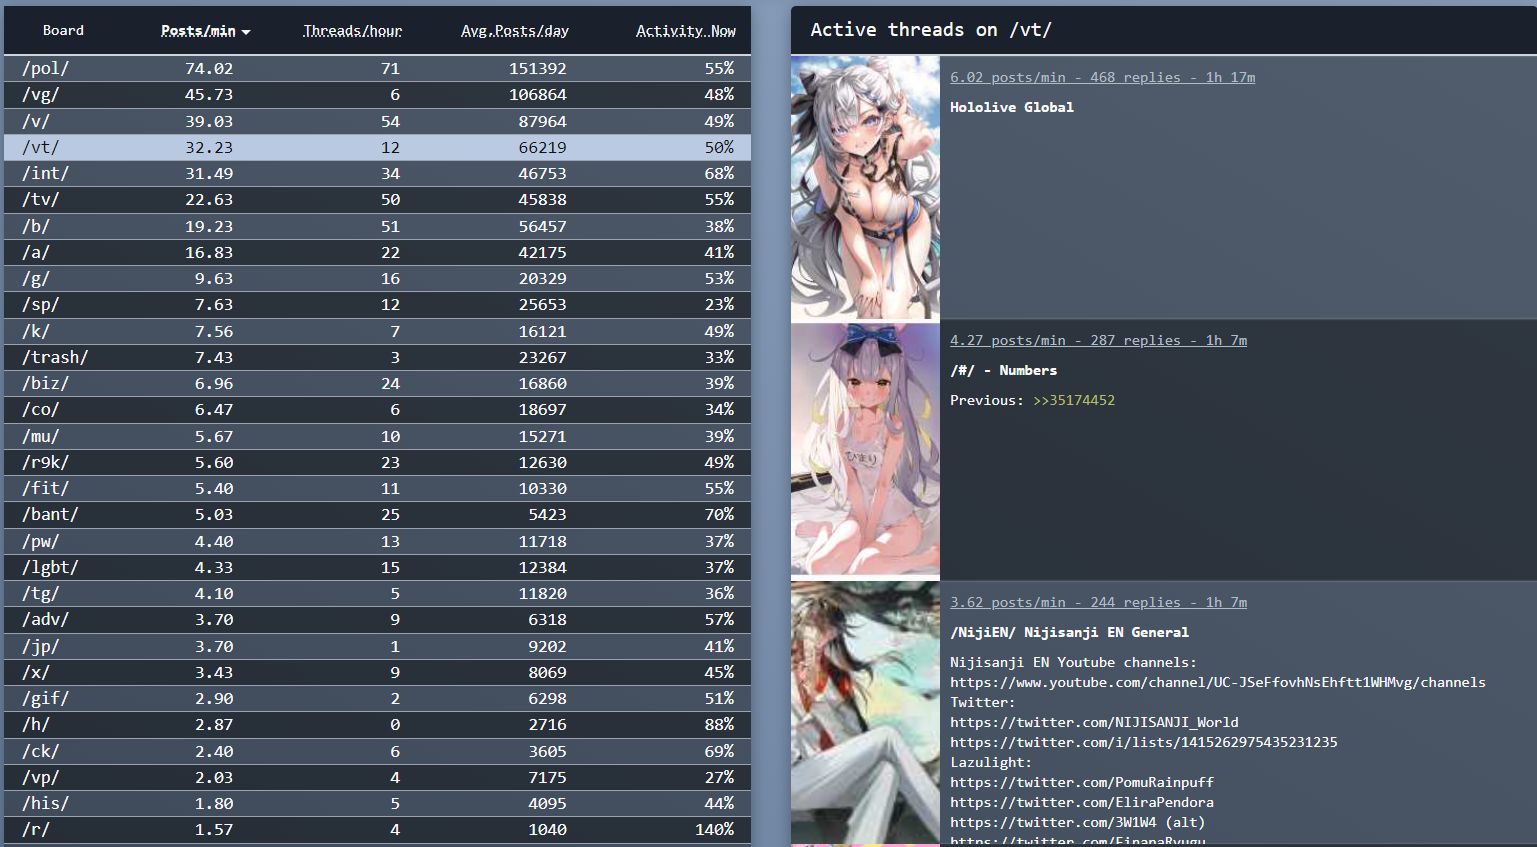Select the /vg/ board row
Screen dimensions: 1537x847
[377, 95]
